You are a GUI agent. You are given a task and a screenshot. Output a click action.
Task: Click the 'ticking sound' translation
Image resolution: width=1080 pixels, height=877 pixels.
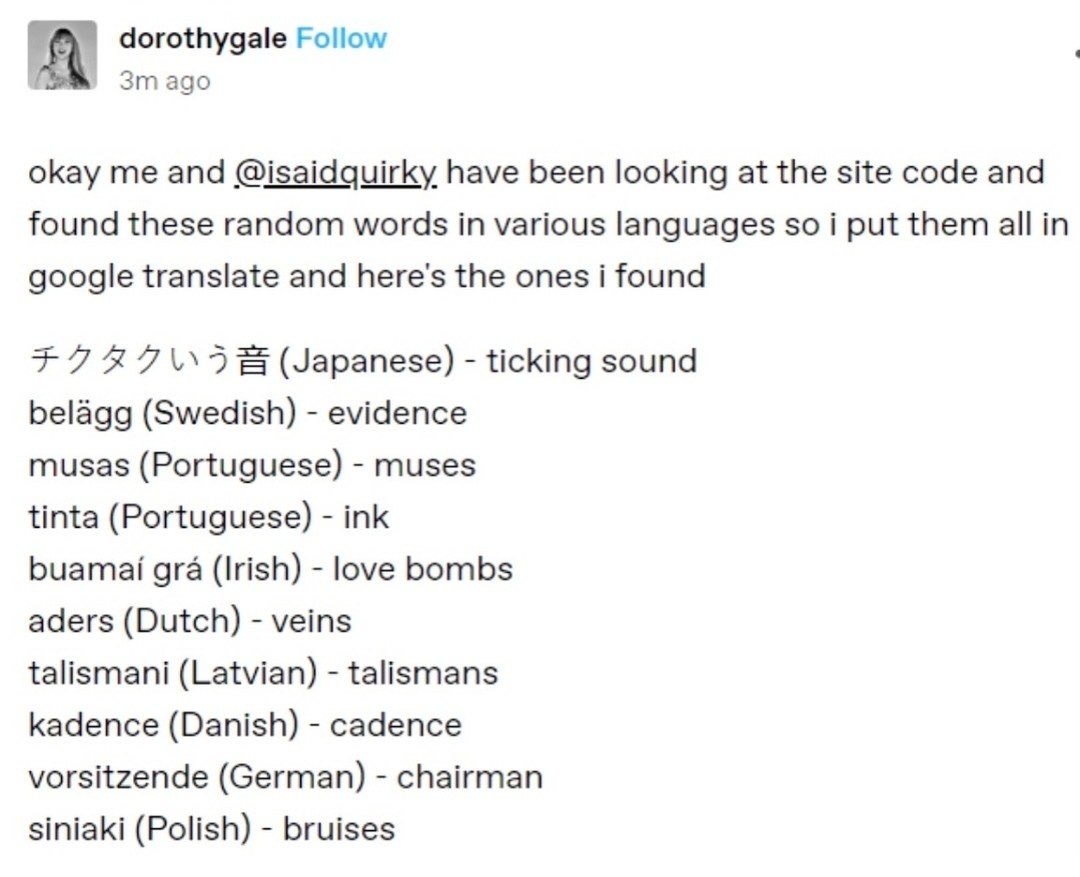591,361
